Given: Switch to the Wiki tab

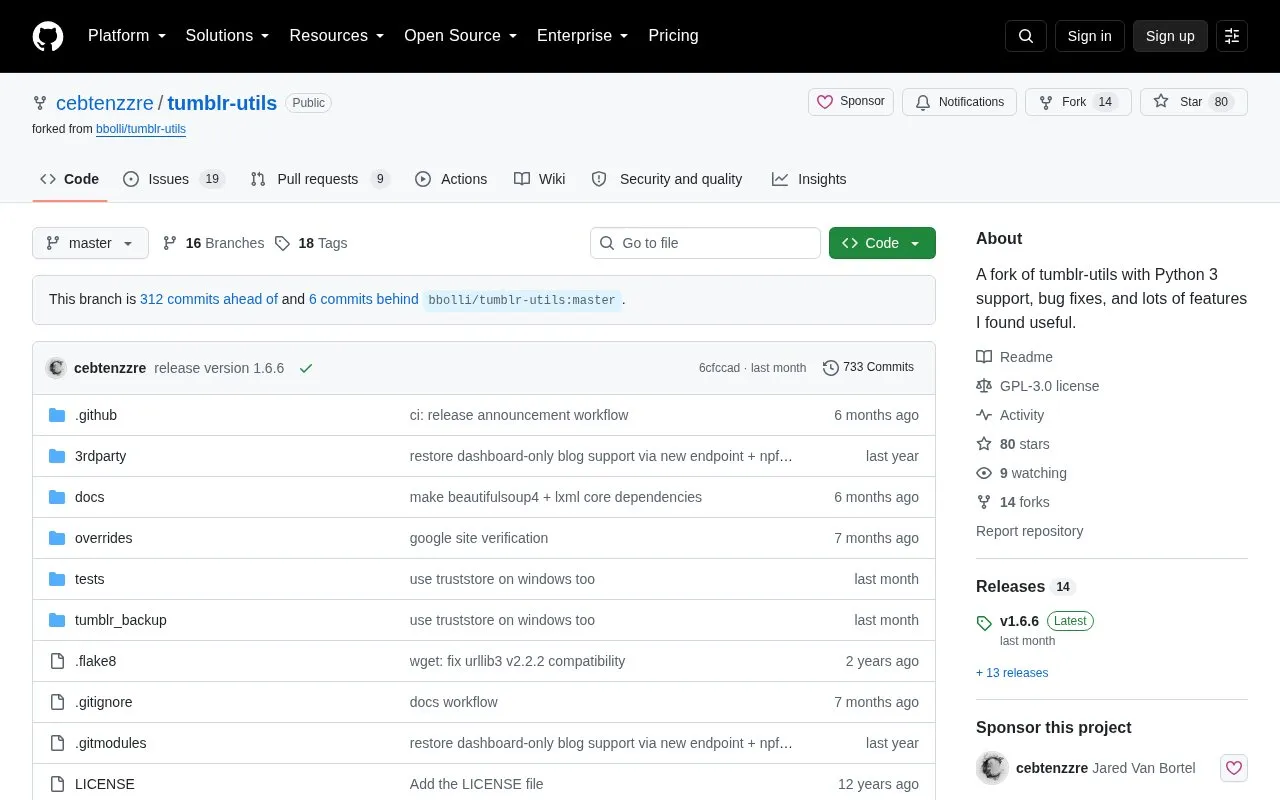Looking at the screenshot, I should (540, 179).
